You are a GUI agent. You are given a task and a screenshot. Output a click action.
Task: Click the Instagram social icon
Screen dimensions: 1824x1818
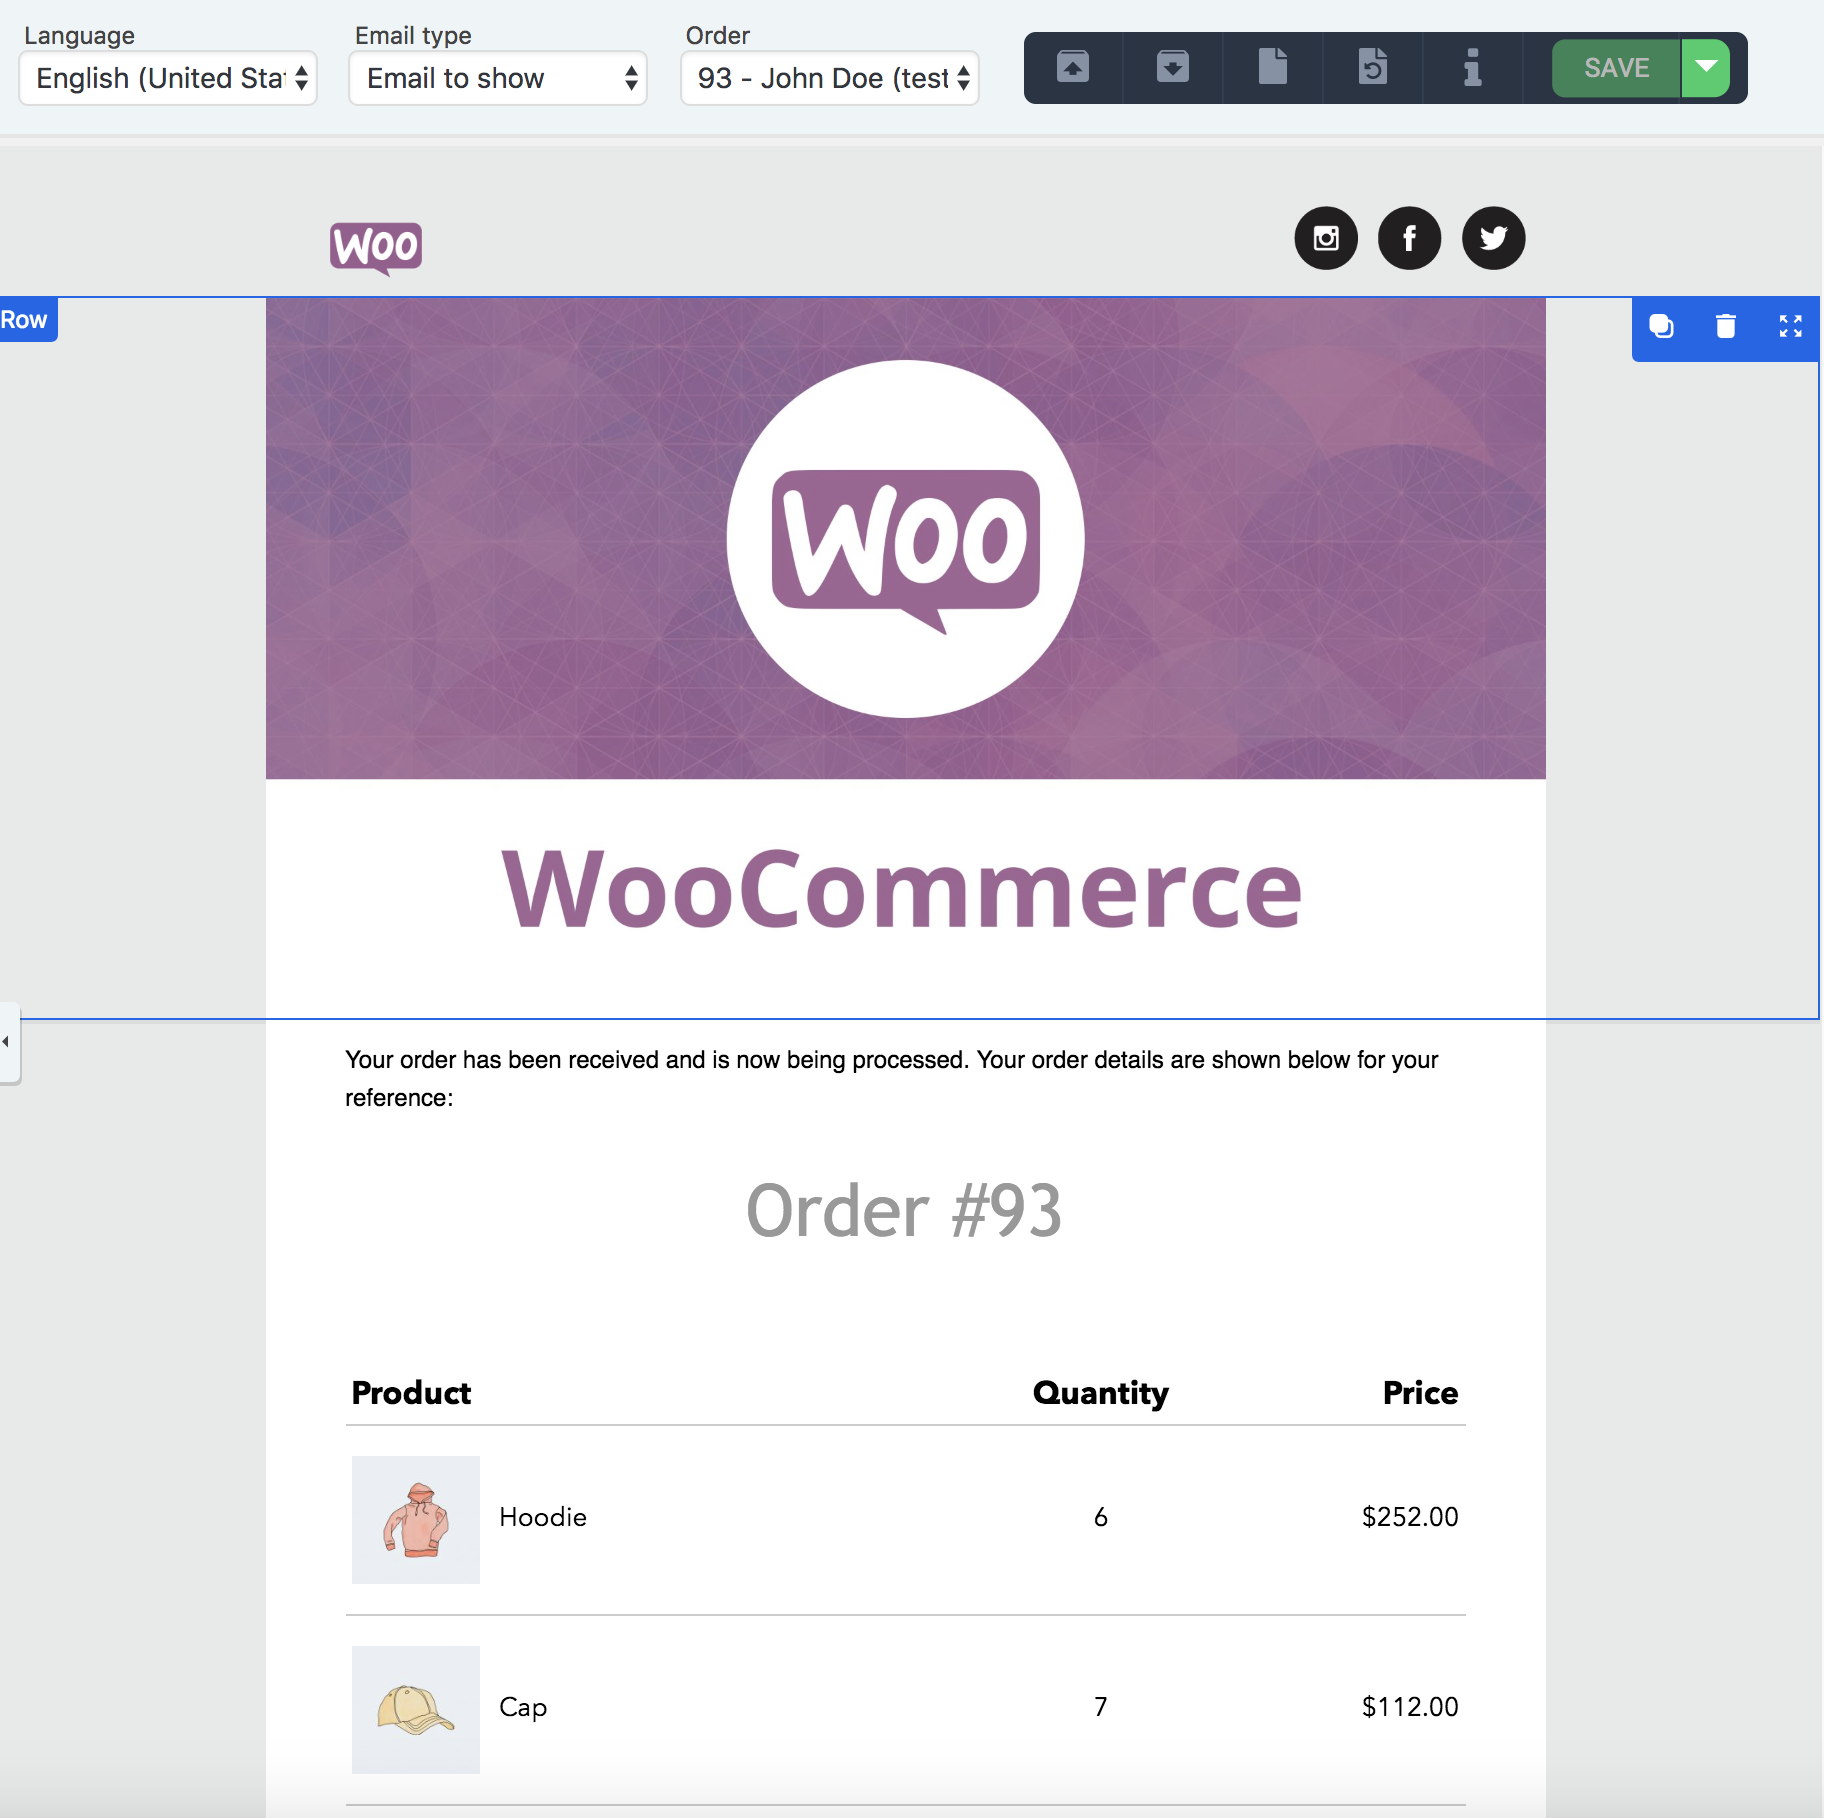point(1326,238)
